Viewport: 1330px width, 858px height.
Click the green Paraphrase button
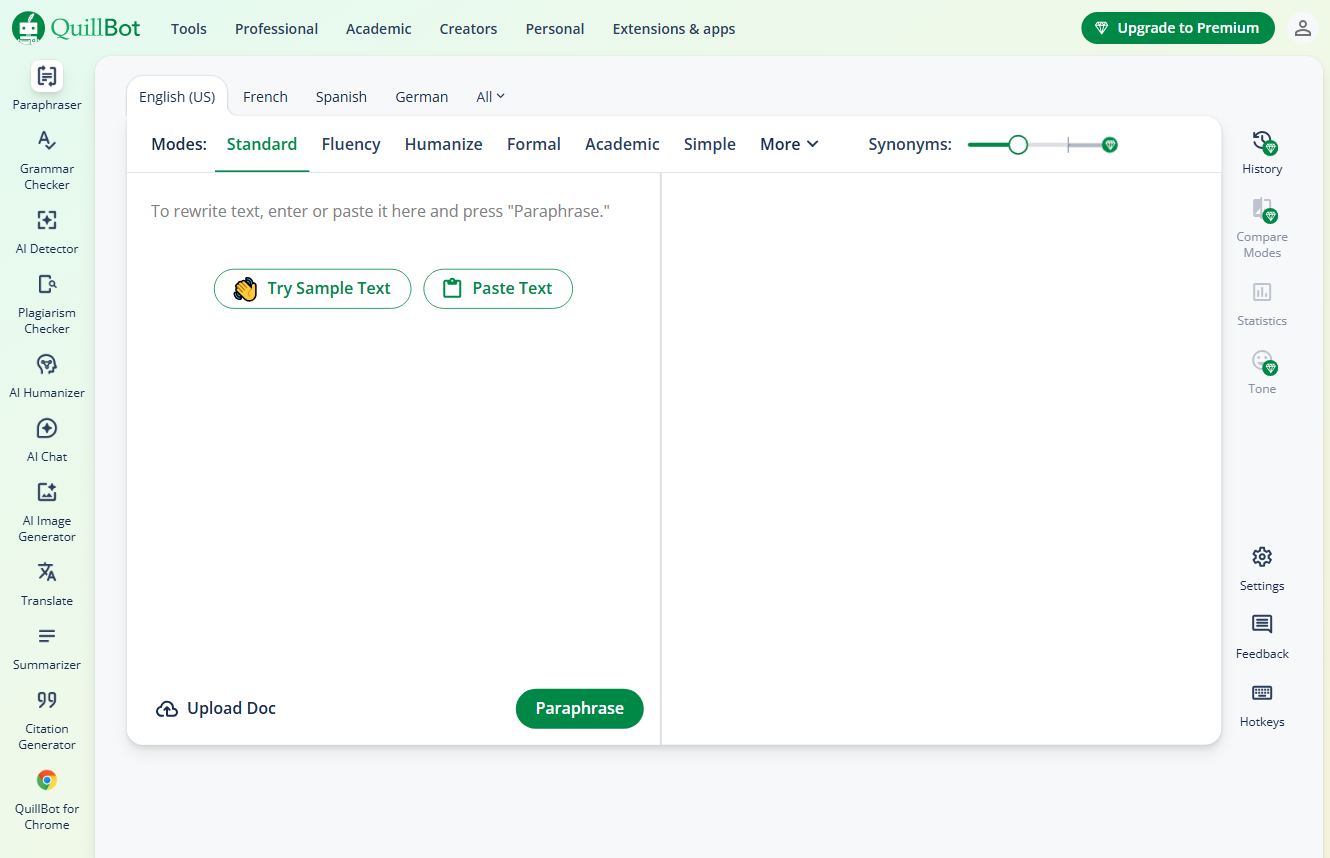[x=579, y=708]
